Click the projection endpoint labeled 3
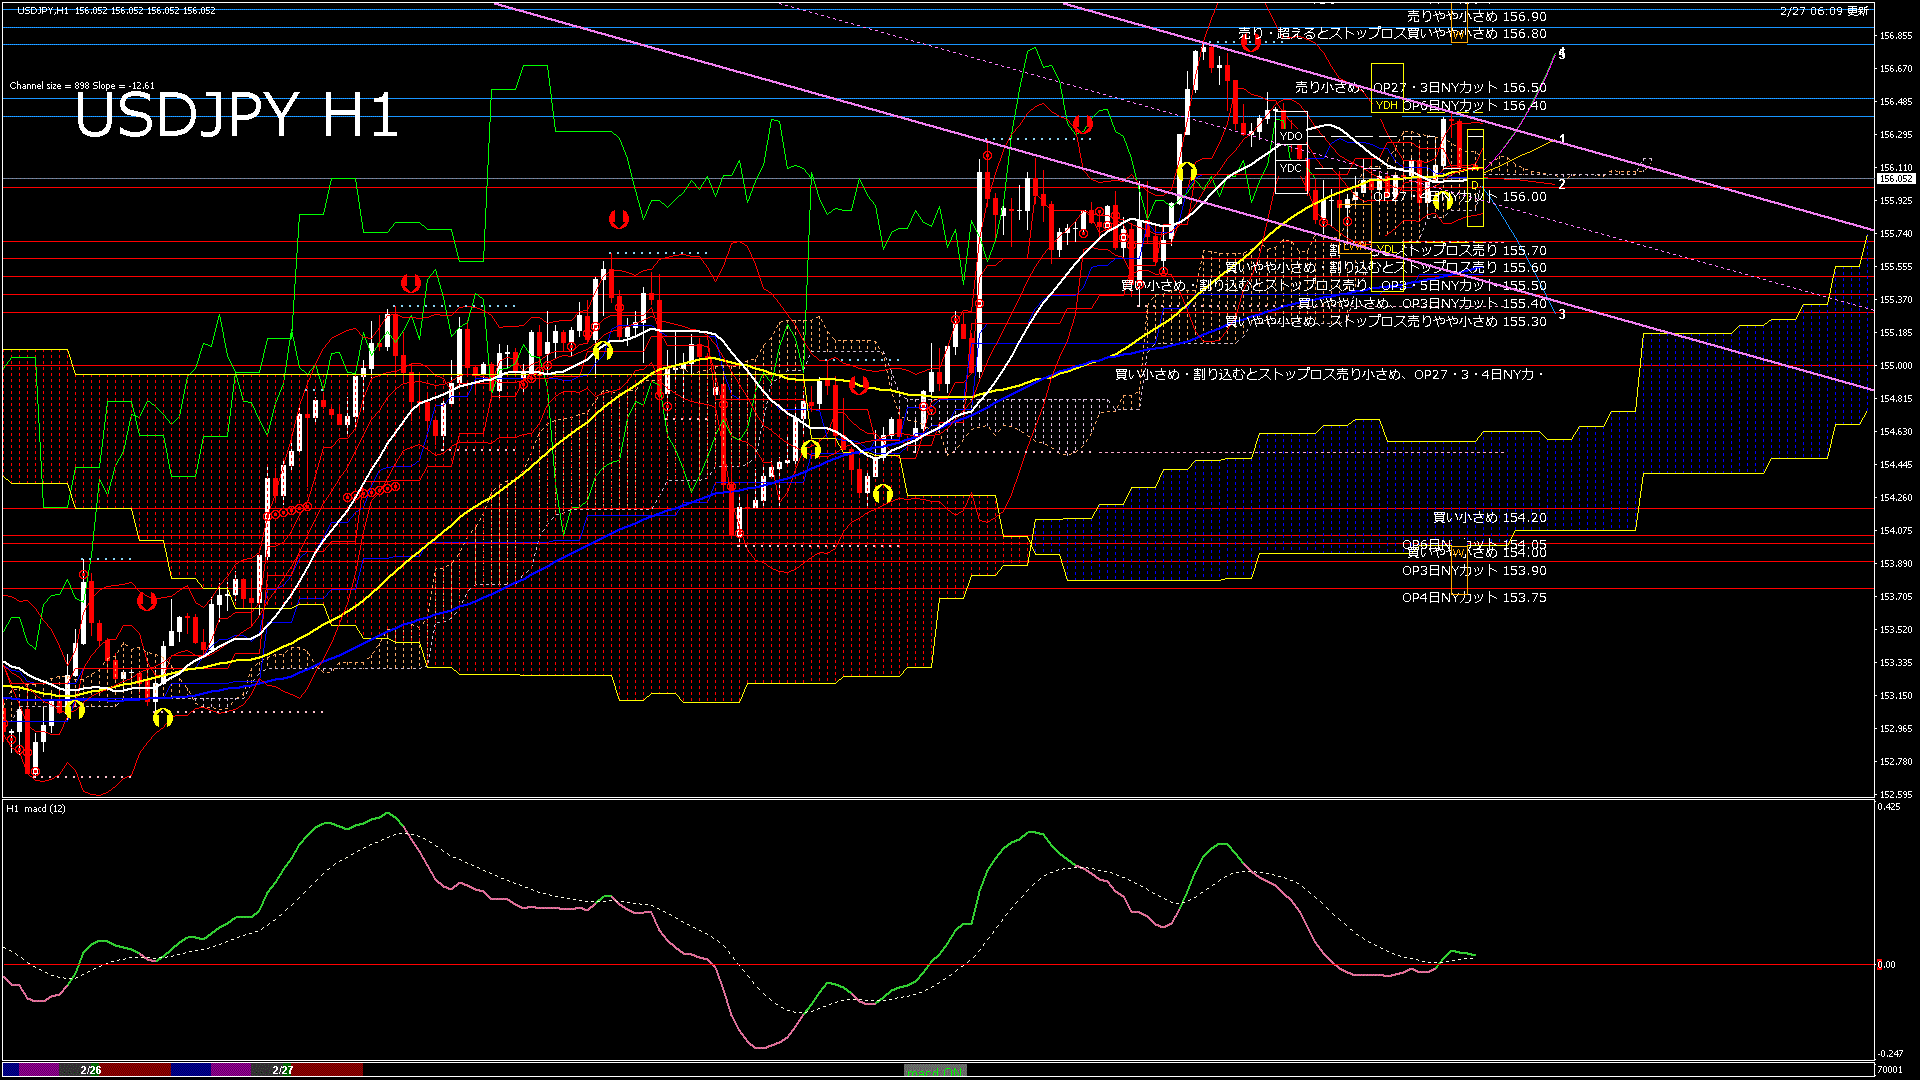The image size is (1920, 1080). point(1562,314)
